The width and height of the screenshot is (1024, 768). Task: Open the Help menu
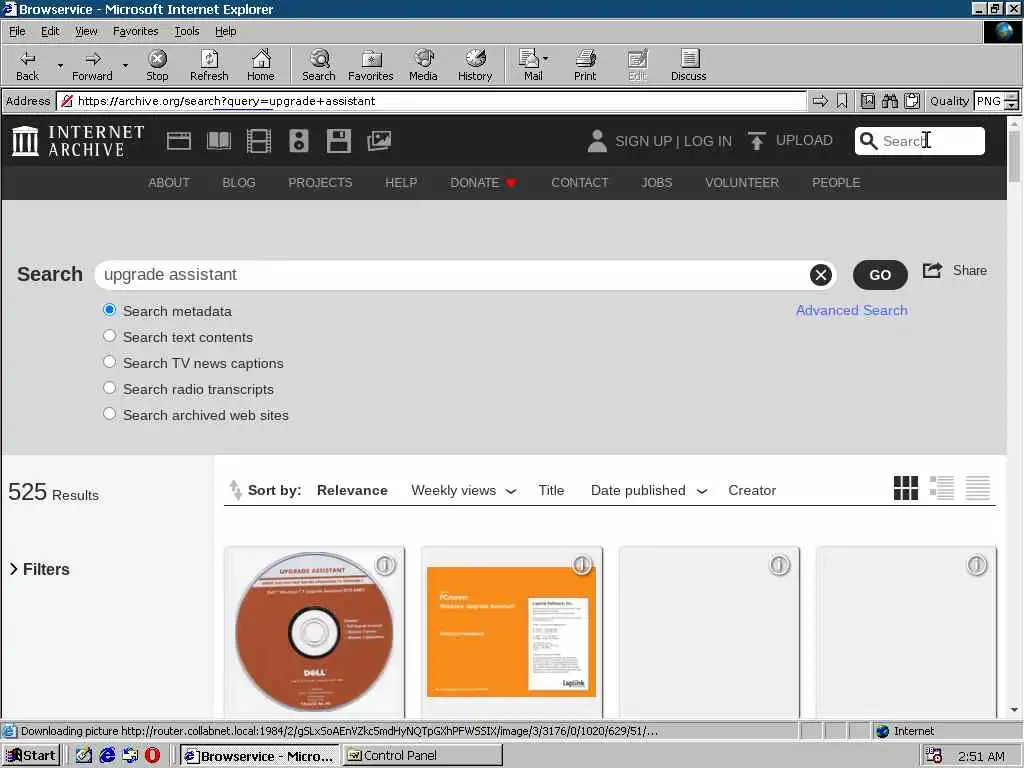tap(225, 31)
